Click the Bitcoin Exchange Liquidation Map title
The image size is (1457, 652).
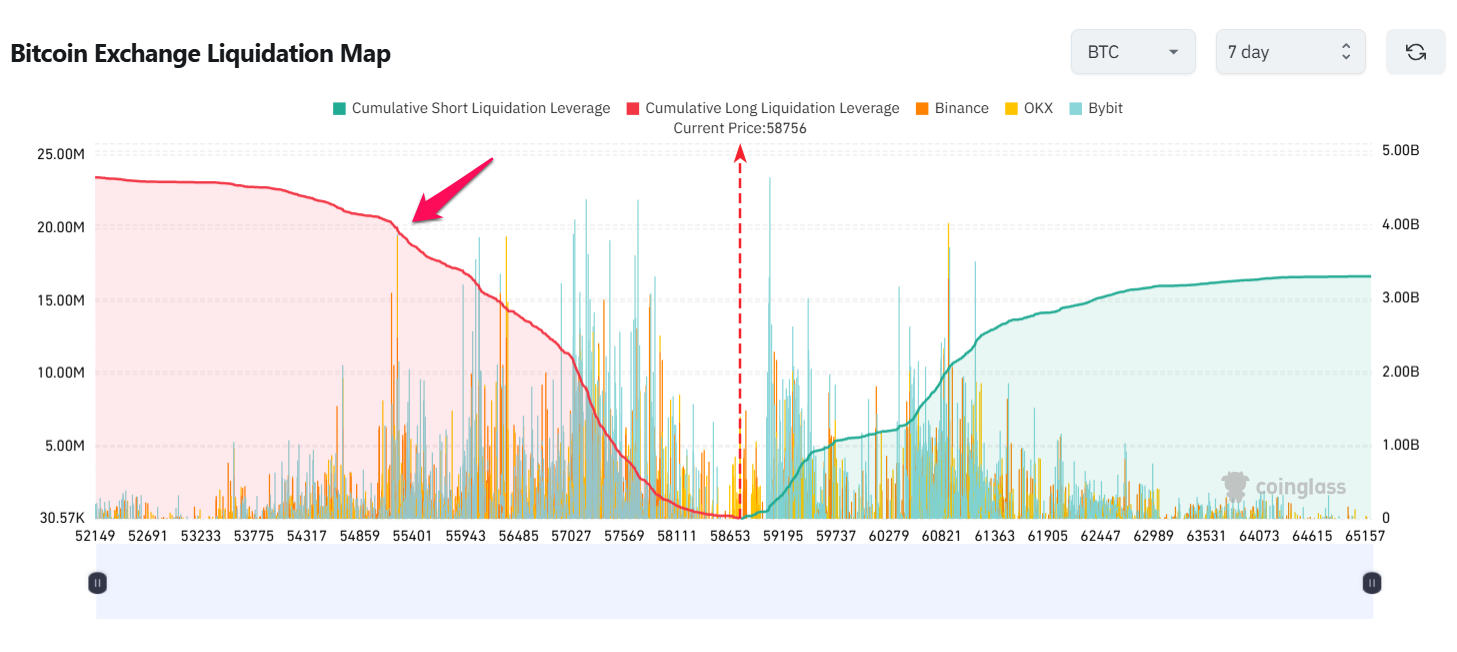point(200,53)
